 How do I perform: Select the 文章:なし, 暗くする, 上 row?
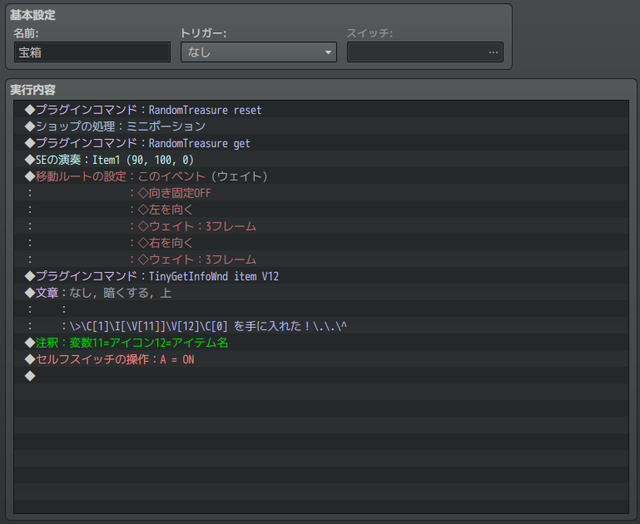click(x=321, y=293)
